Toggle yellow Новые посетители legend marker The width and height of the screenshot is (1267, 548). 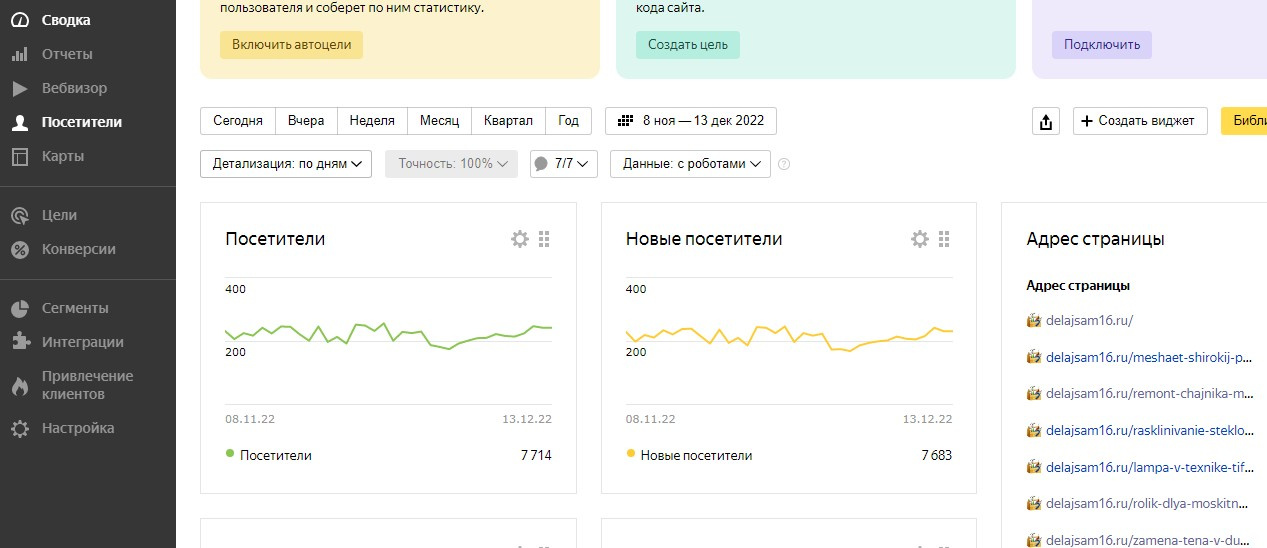point(630,454)
